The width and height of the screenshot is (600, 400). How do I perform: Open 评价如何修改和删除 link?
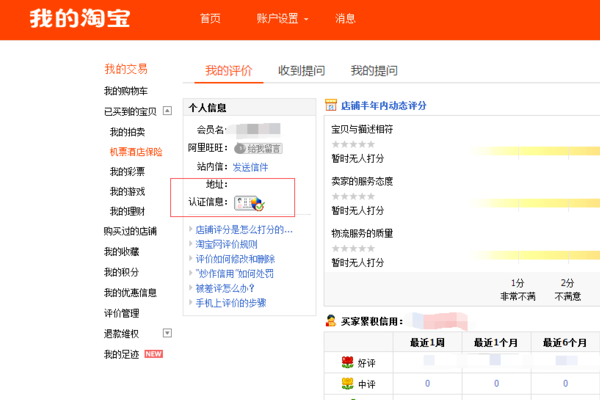235,259
